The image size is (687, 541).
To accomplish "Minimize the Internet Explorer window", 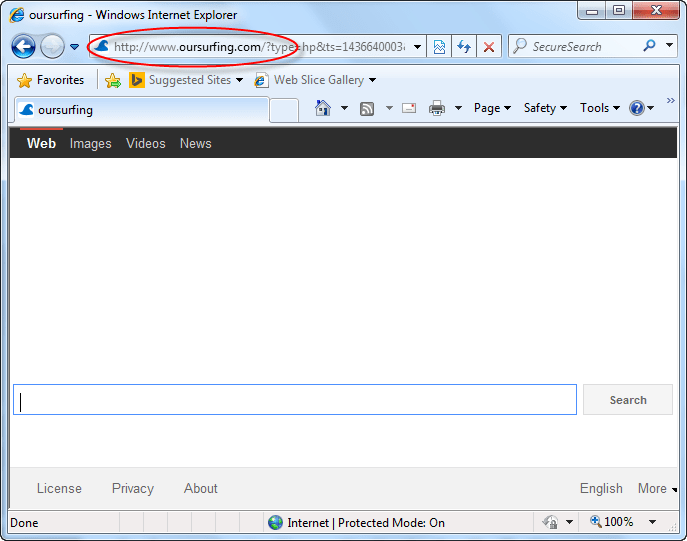I will [592, 11].
